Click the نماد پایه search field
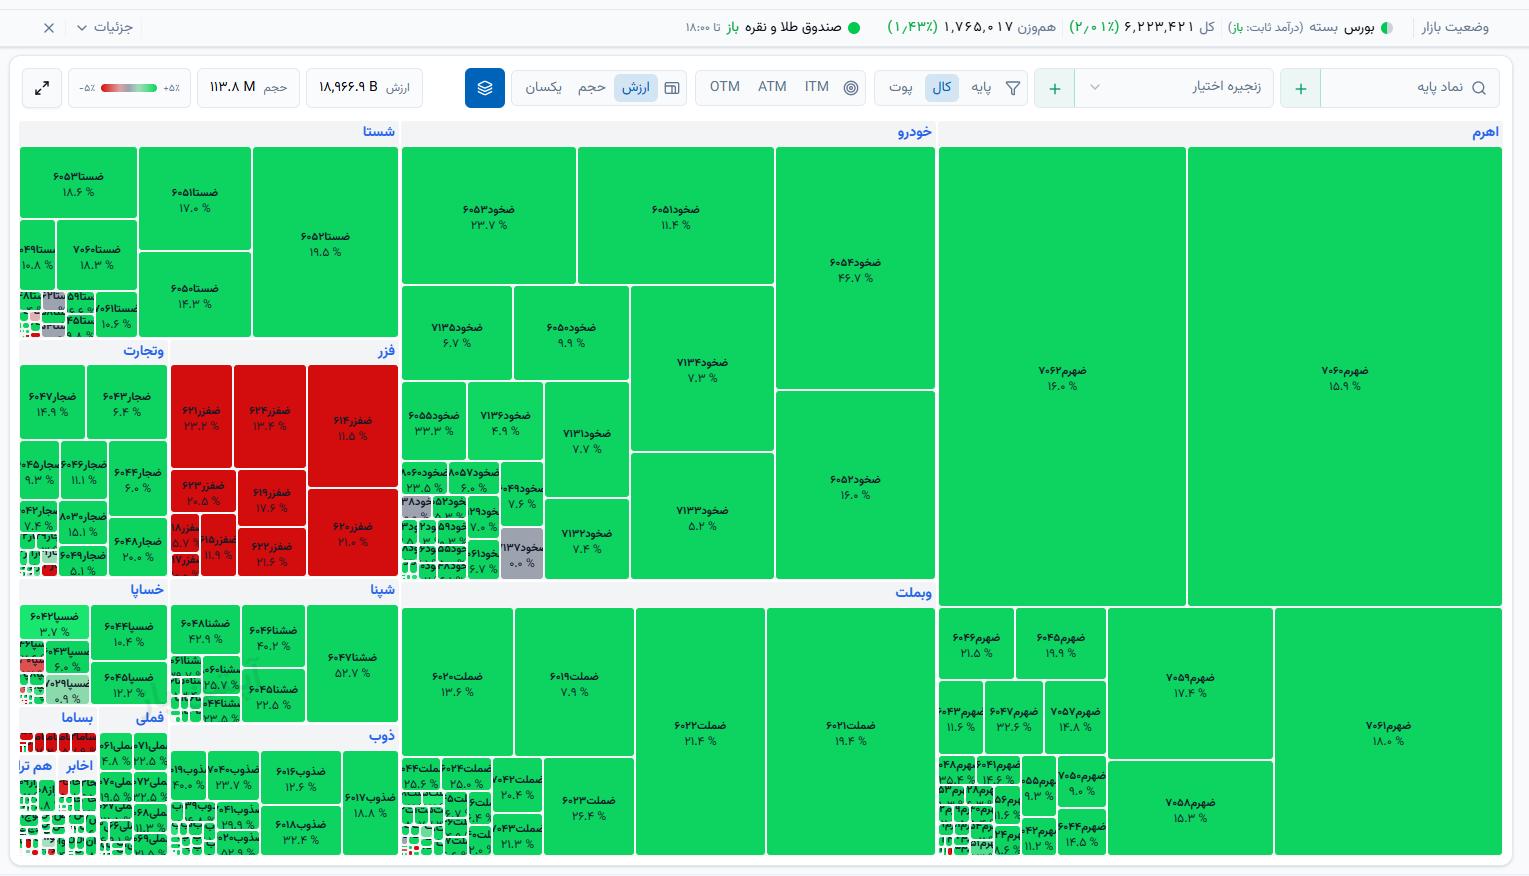The image size is (1529, 876). tap(1408, 88)
